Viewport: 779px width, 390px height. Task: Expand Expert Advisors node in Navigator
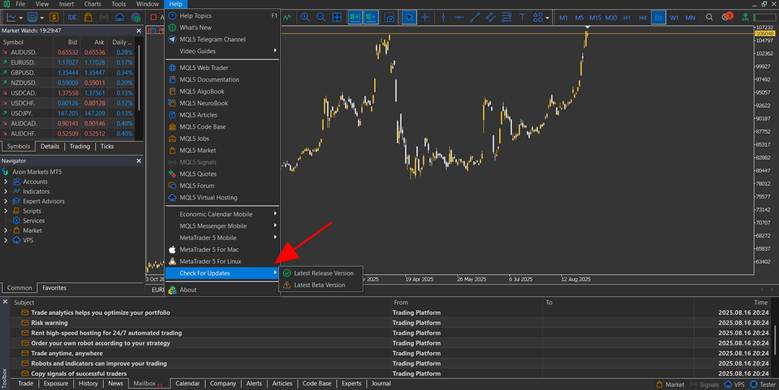tap(5, 201)
